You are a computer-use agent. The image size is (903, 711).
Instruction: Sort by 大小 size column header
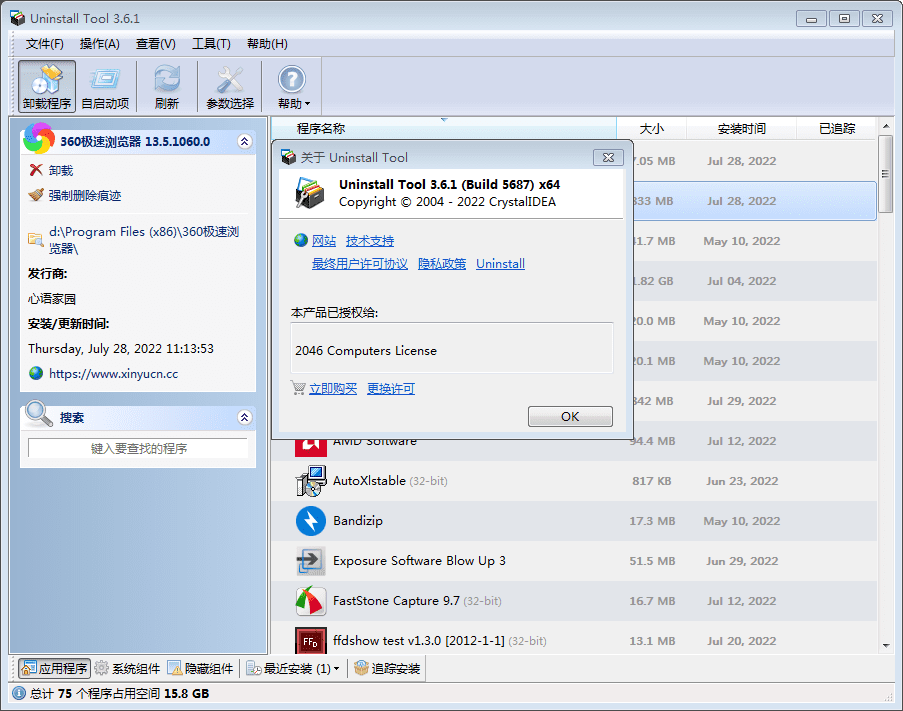pyautogui.click(x=651, y=128)
